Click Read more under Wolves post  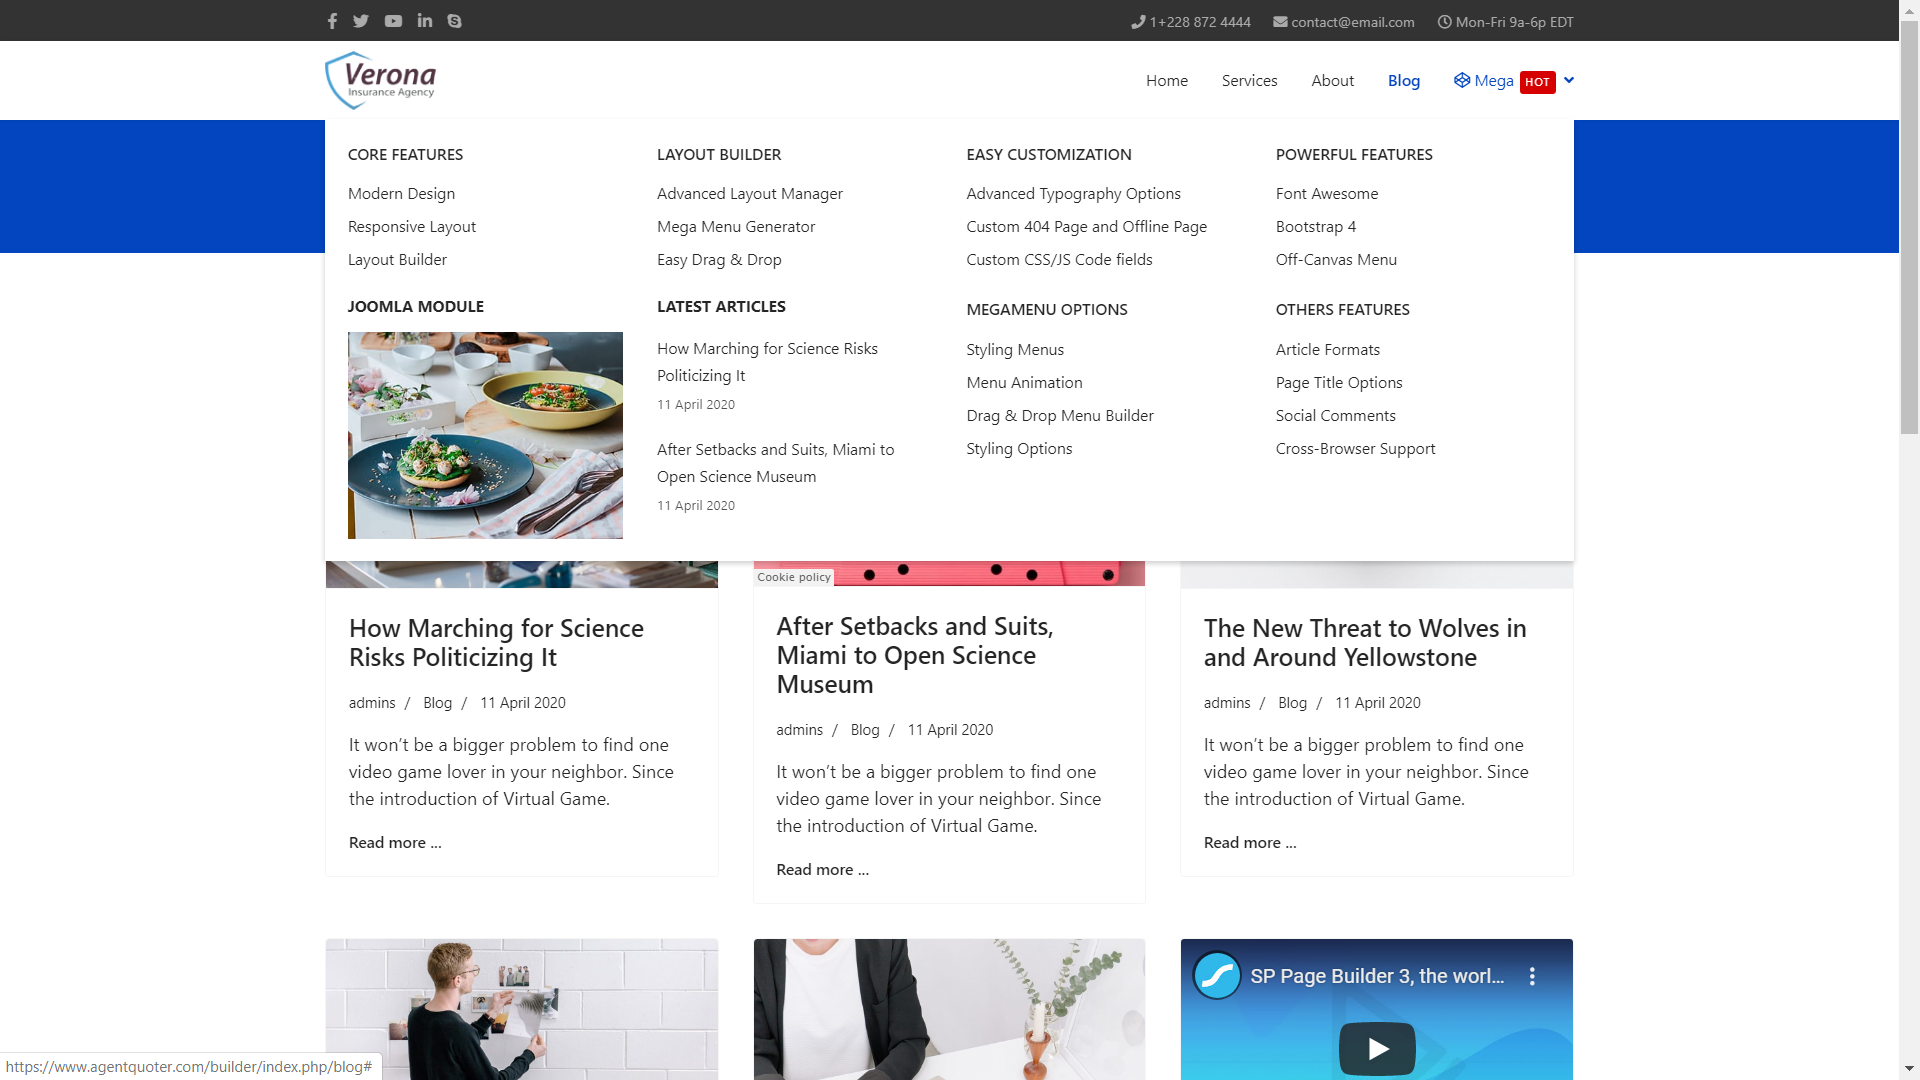pos(1250,843)
